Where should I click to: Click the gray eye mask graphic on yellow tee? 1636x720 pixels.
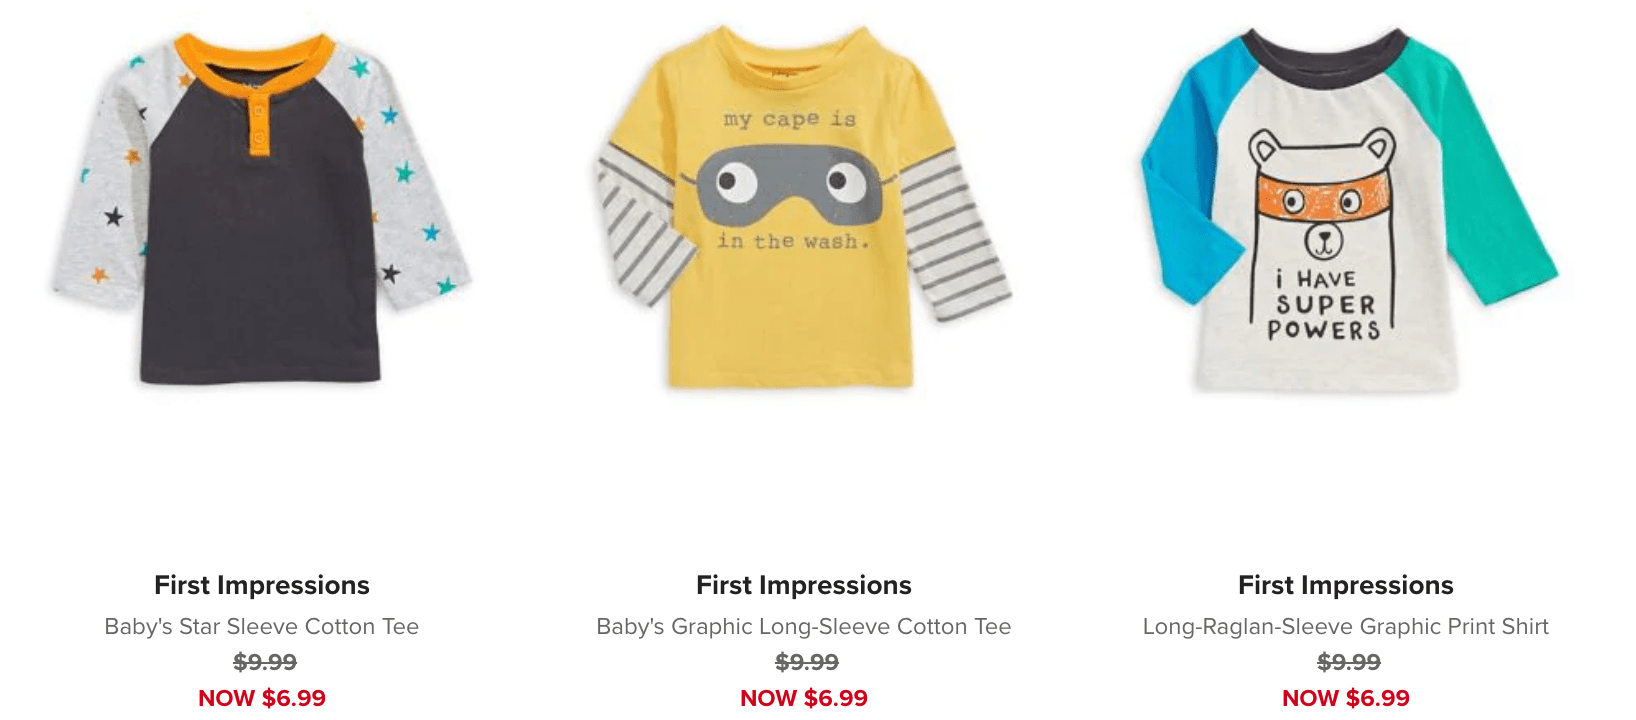790,186
